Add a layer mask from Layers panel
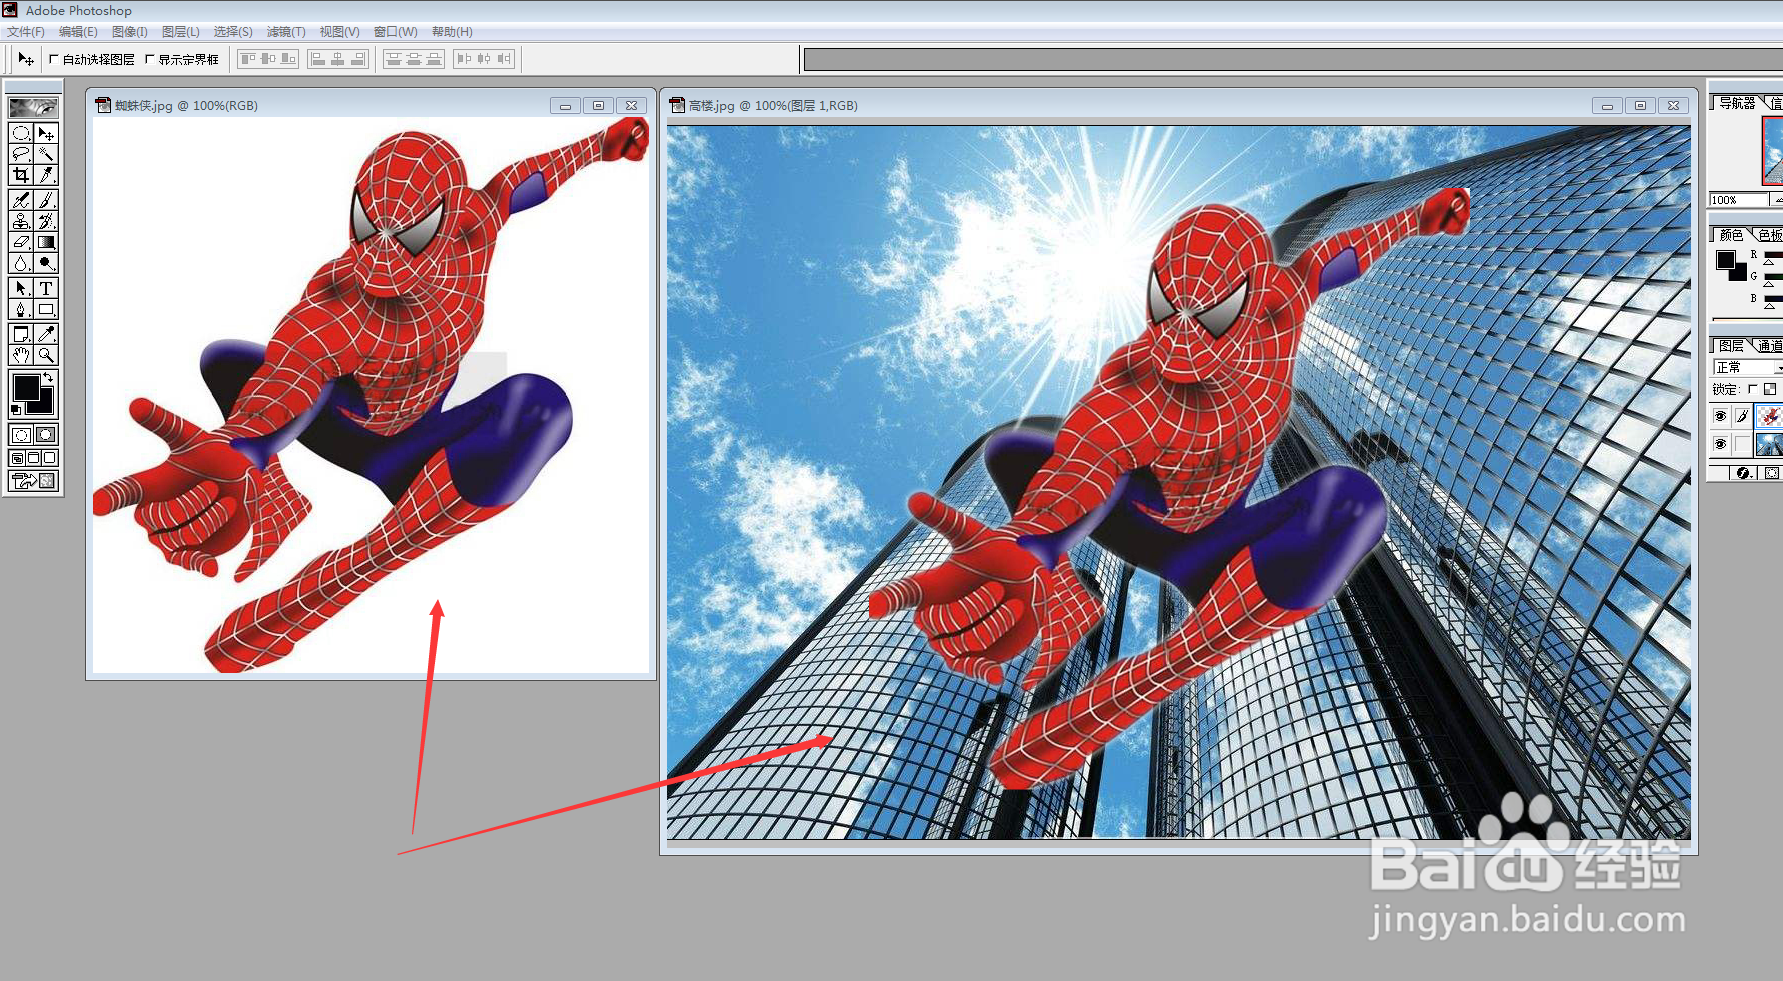This screenshot has height=981, width=1783. [x=1771, y=473]
